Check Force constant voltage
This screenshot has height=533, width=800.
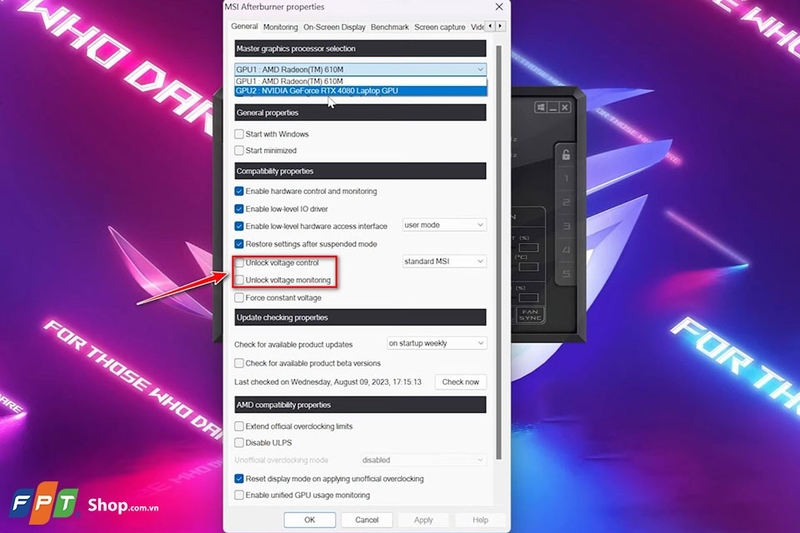click(239, 297)
